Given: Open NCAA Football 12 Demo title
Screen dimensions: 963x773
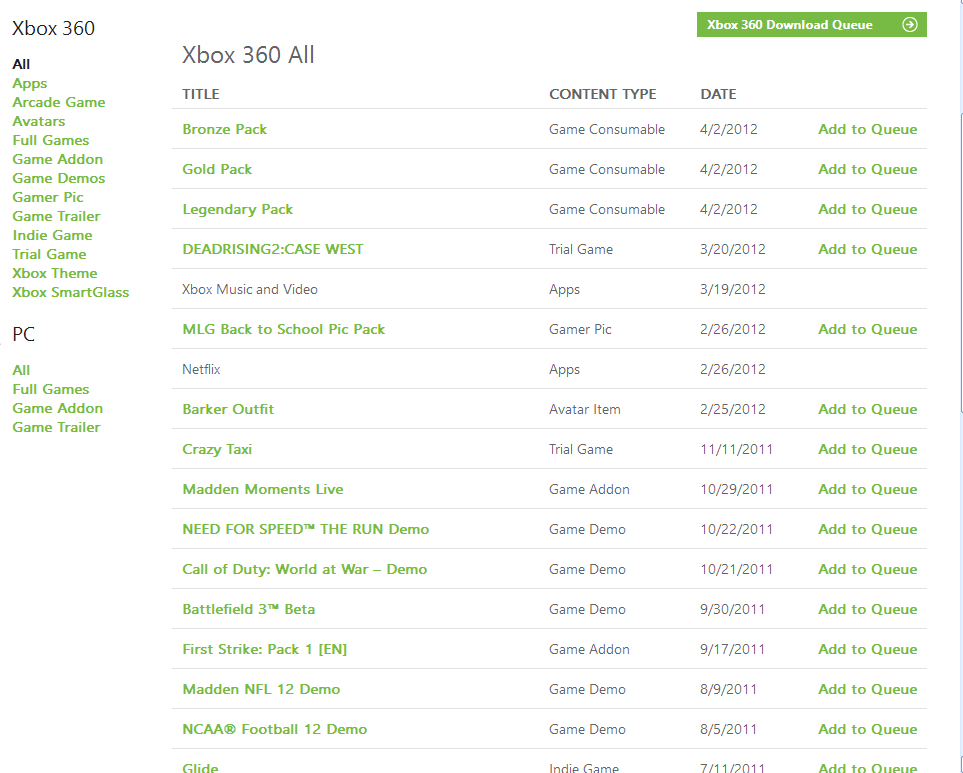Looking at the screenshot, I should [x=275, y=729].
